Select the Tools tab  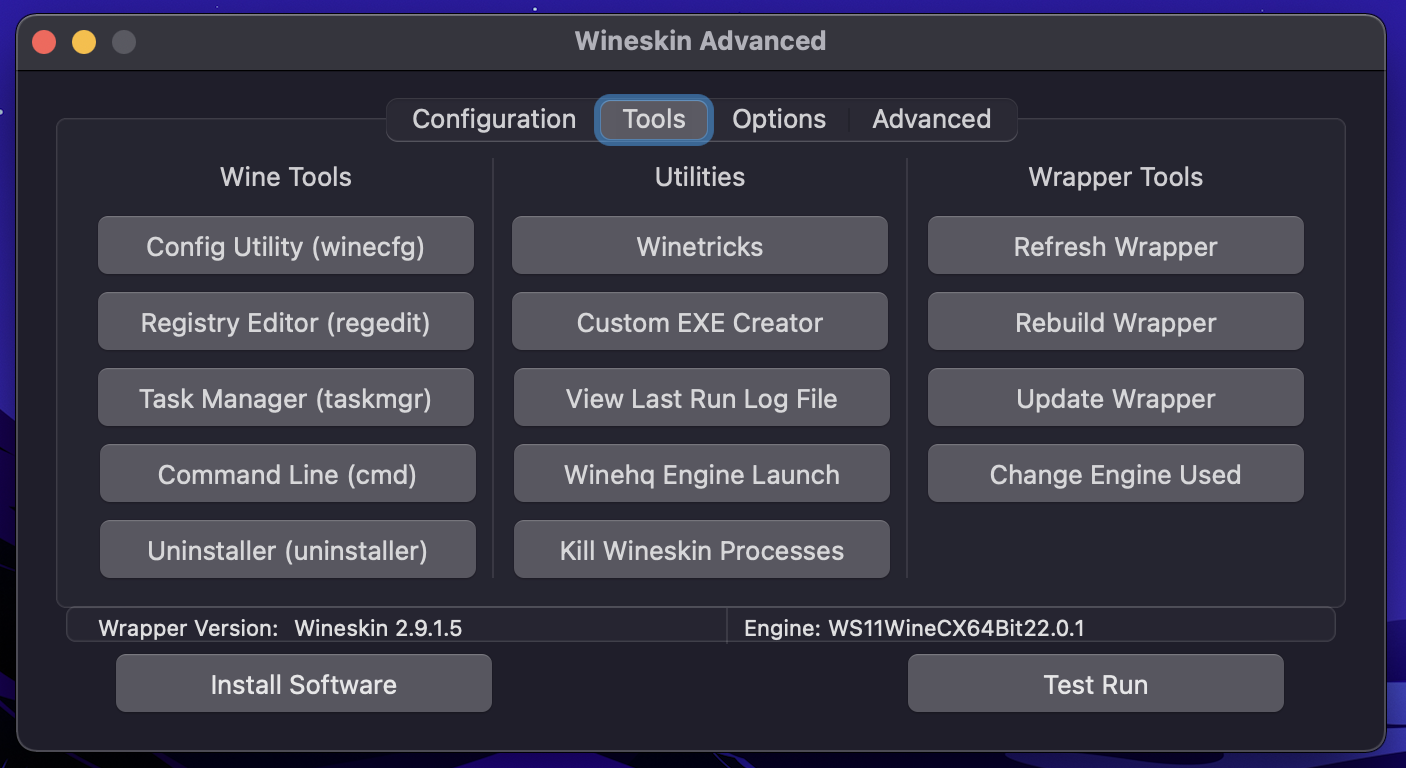click(x=654, y=119)
